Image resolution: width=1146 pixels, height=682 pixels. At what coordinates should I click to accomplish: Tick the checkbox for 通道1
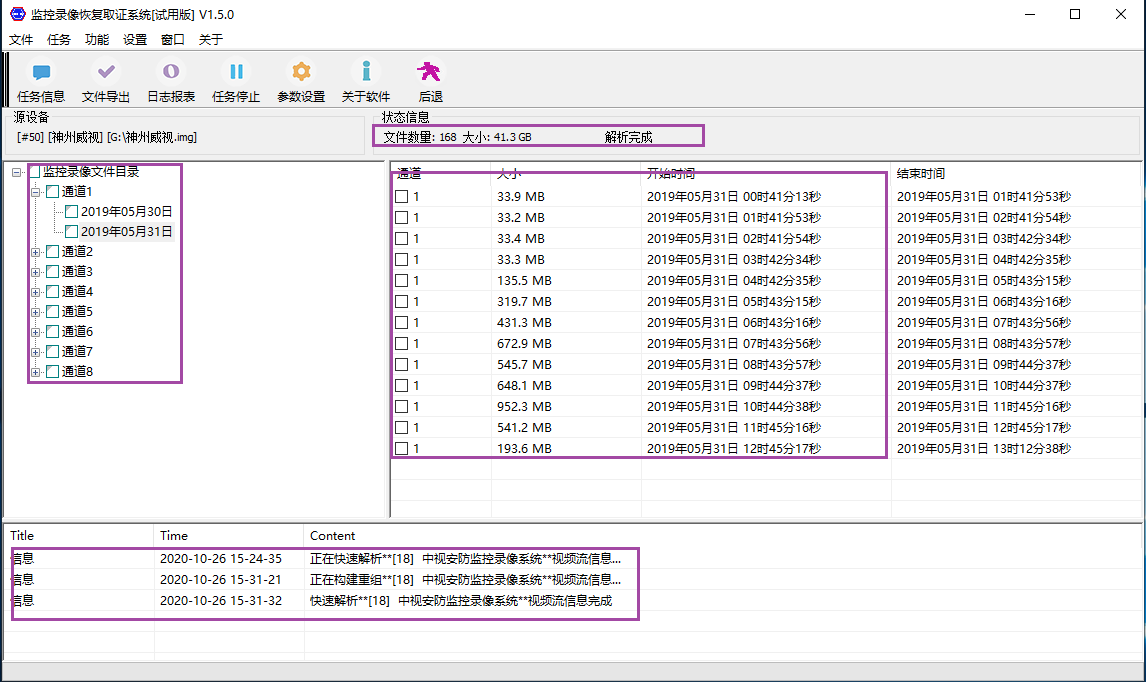click(52, 192)
